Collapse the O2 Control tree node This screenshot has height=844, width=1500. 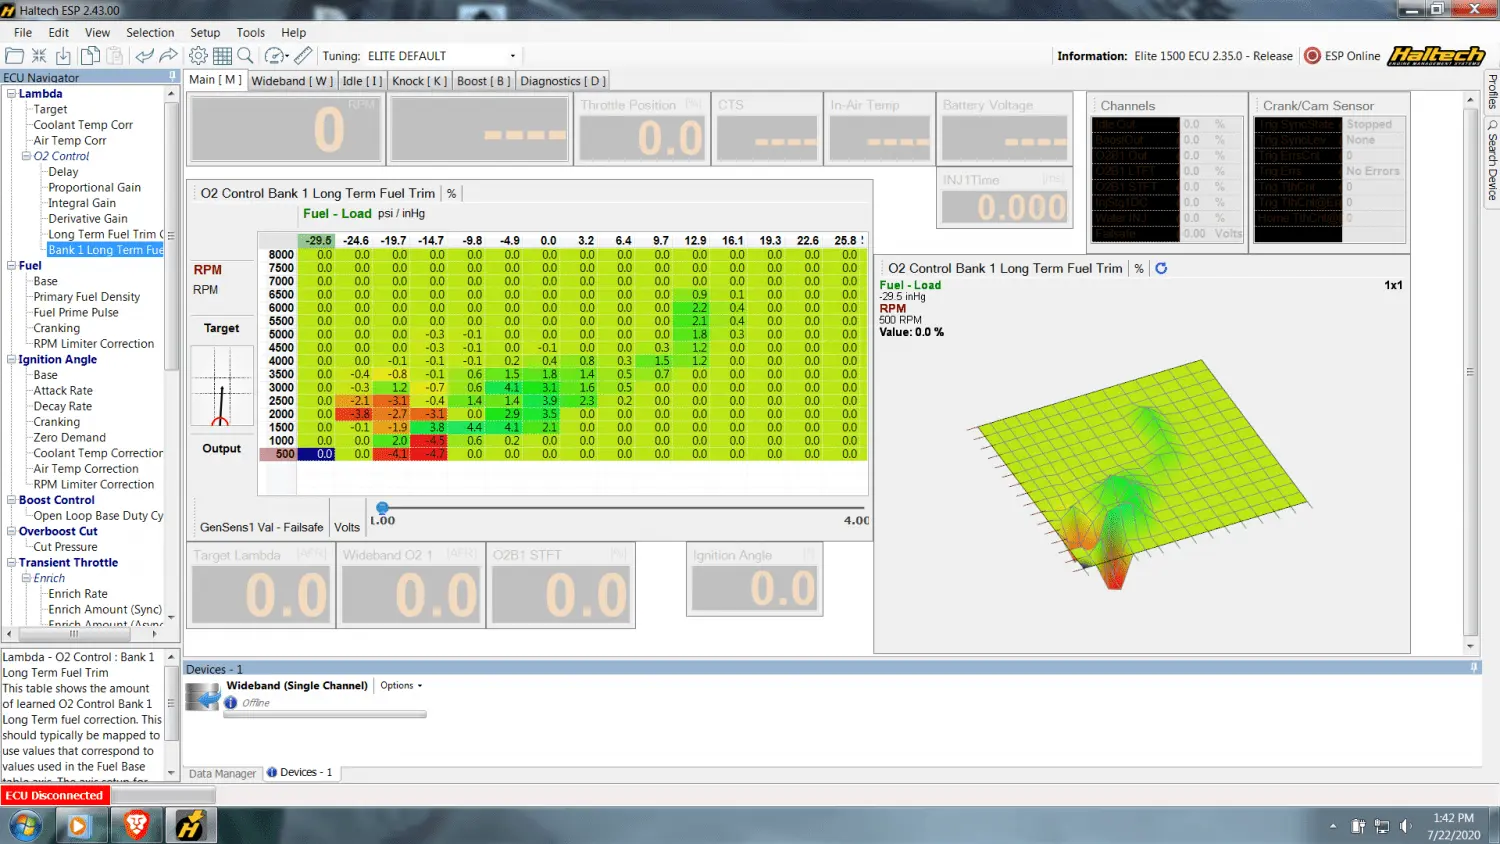coord(26,156)
